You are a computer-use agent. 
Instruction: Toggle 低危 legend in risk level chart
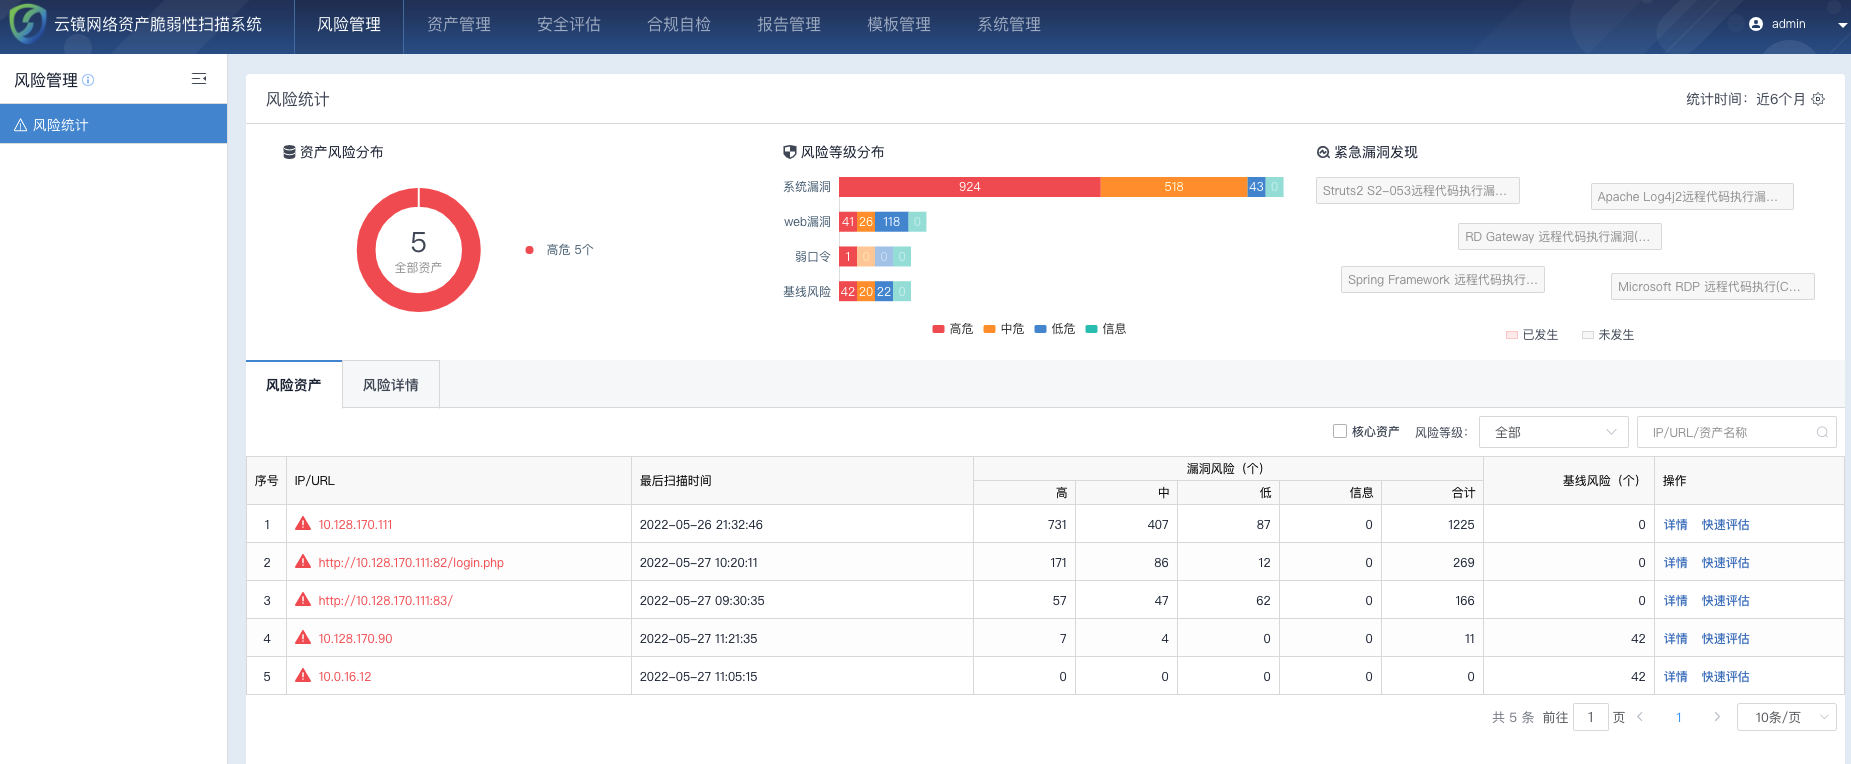1054,329
